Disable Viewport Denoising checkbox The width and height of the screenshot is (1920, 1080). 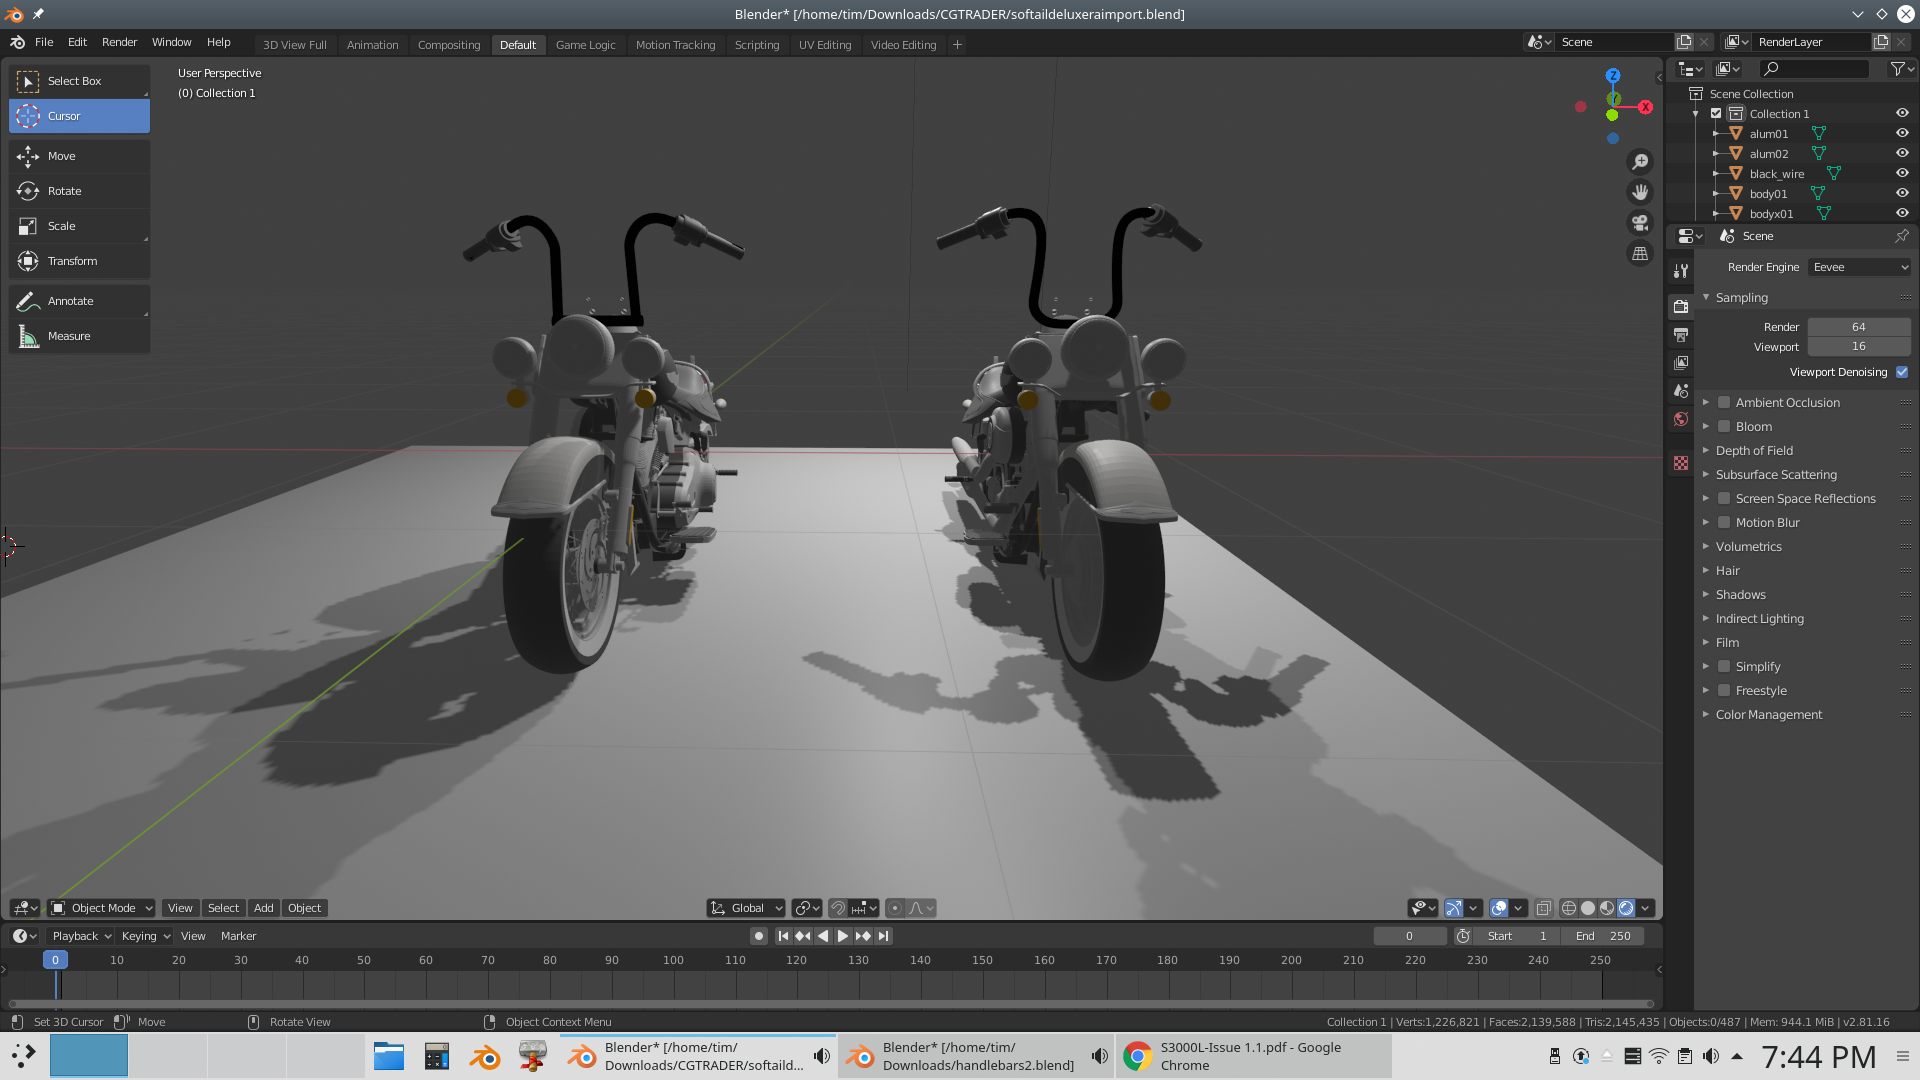[x=1902, y=372]
